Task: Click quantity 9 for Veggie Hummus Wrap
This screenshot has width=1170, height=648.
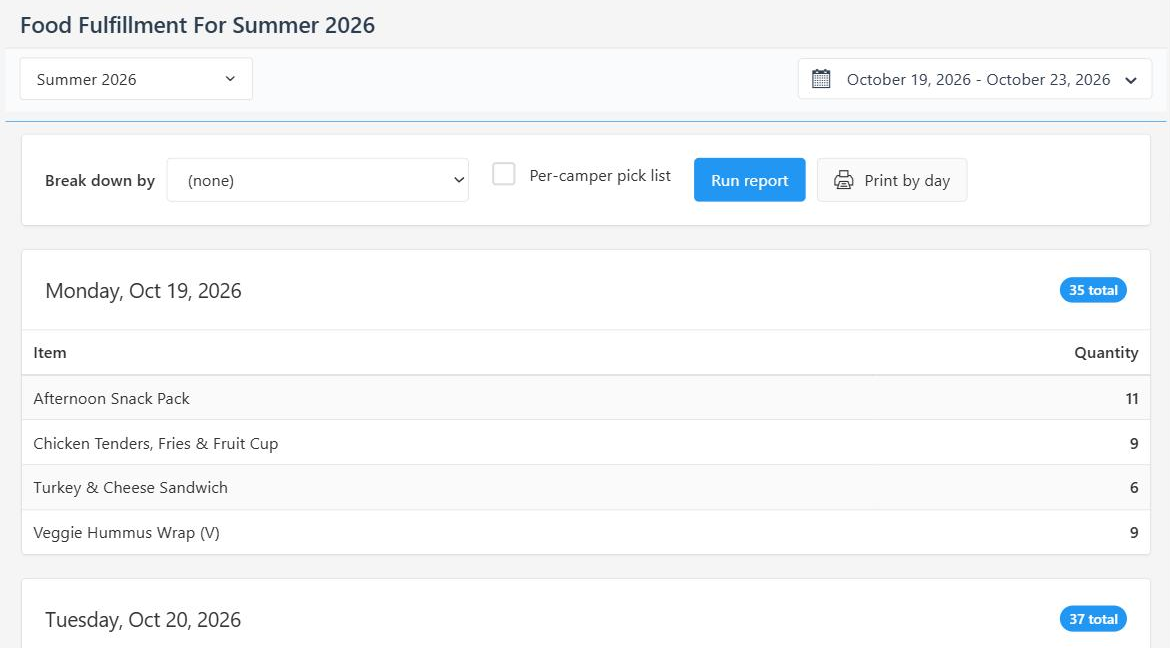Action: (1134, 532)
